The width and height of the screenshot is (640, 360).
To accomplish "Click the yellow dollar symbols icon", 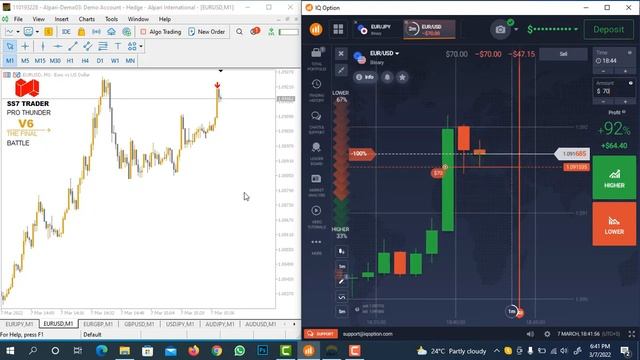I will point(49,31).
